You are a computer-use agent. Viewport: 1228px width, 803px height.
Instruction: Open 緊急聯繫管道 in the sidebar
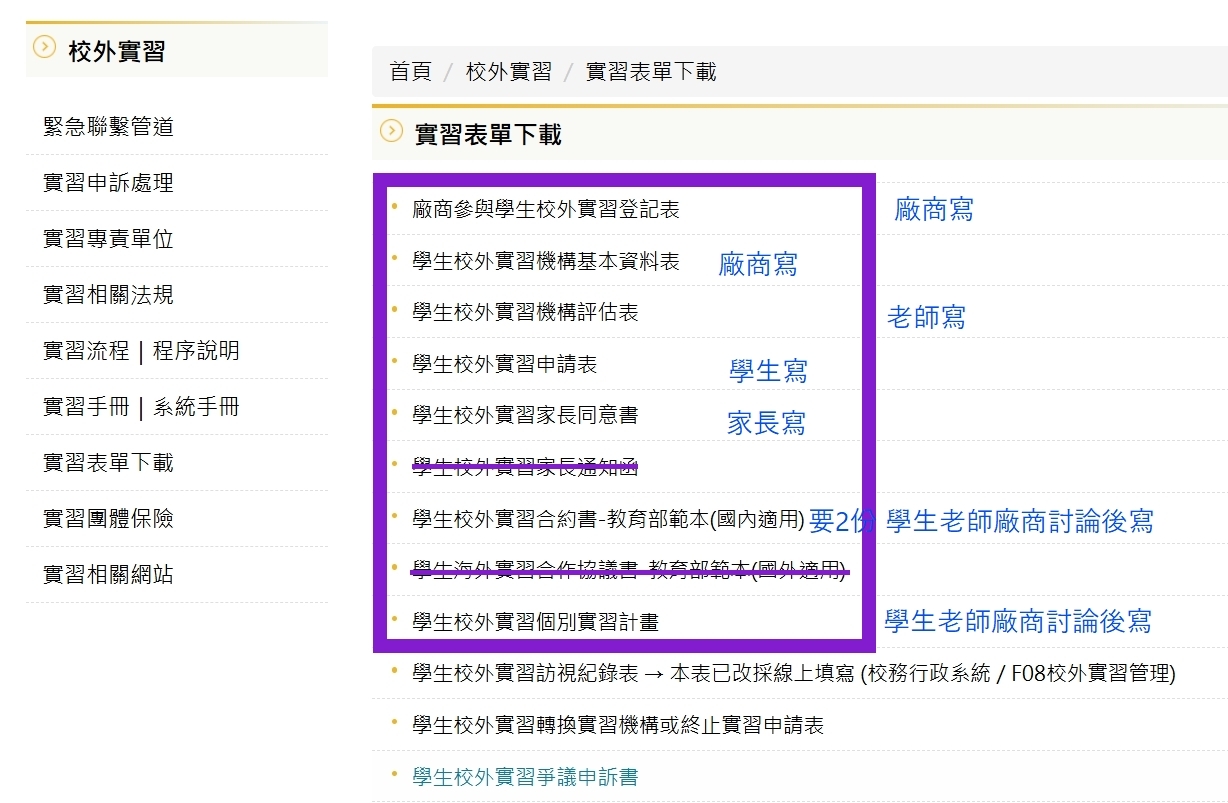(x=108, y=127)
